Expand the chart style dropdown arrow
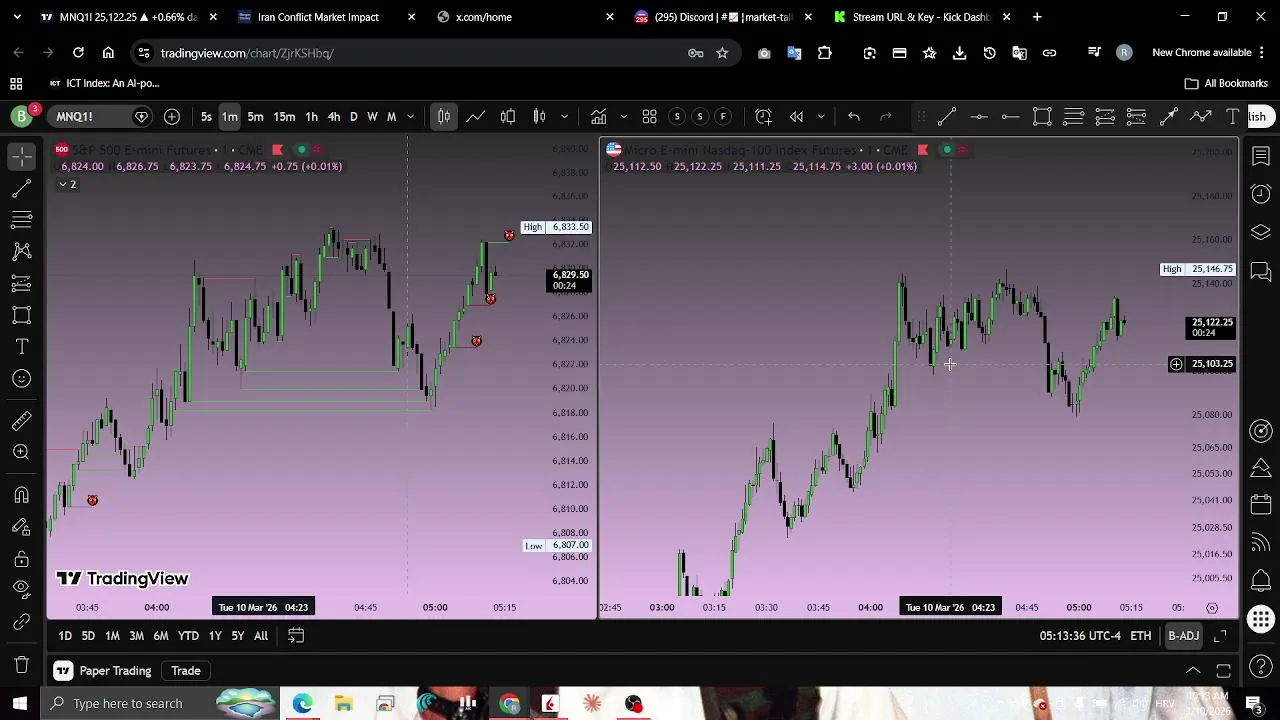 [565, 117]
